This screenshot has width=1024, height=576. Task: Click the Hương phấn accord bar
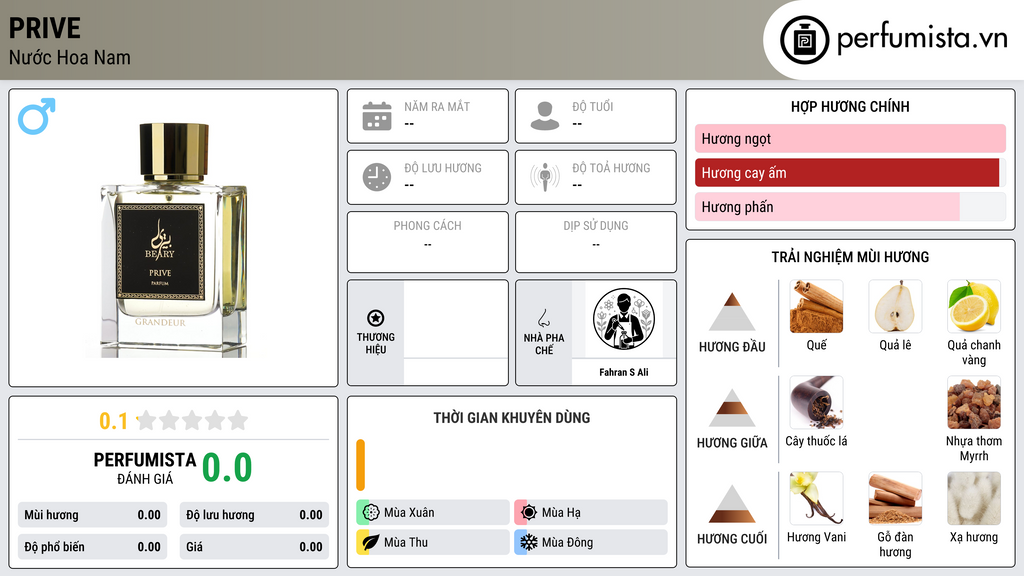[850, 207]
